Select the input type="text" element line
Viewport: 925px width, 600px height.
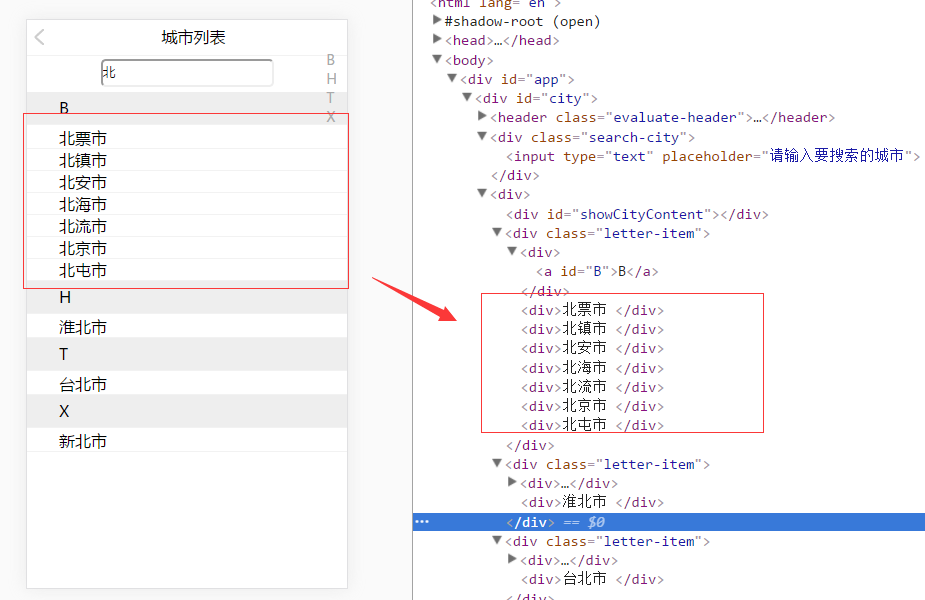713,156
